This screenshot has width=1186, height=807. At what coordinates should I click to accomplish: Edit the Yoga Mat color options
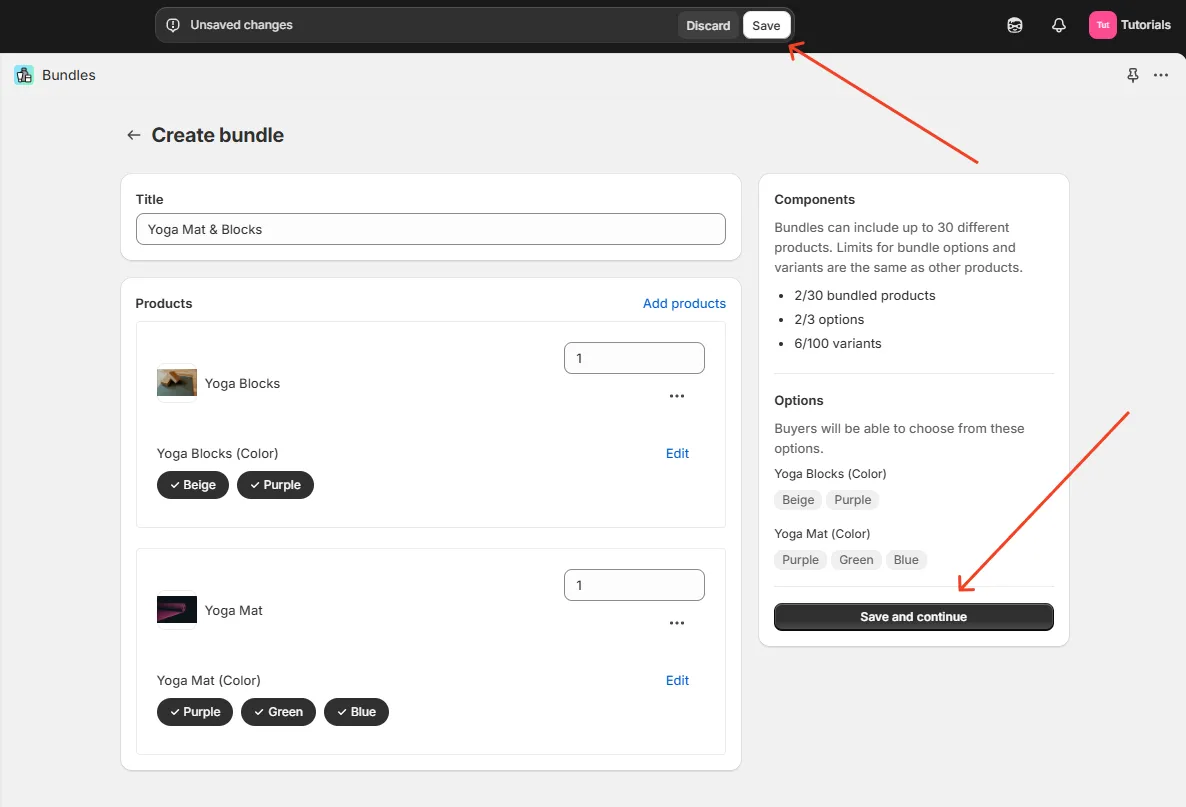click(x=677, y=680)
